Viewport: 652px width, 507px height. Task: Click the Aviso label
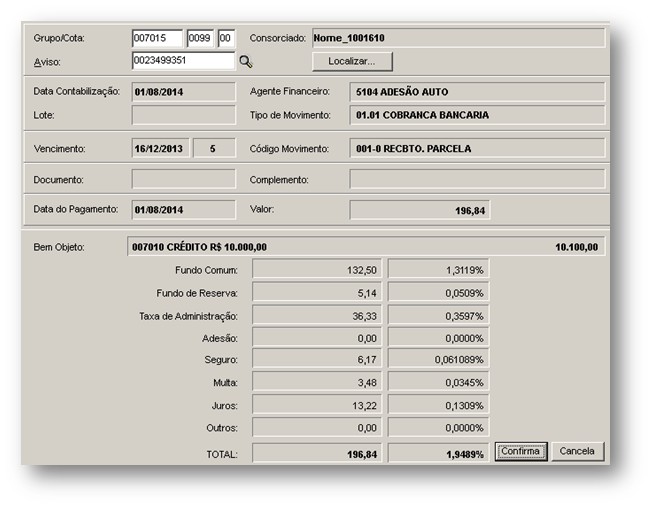pos(47,62)
